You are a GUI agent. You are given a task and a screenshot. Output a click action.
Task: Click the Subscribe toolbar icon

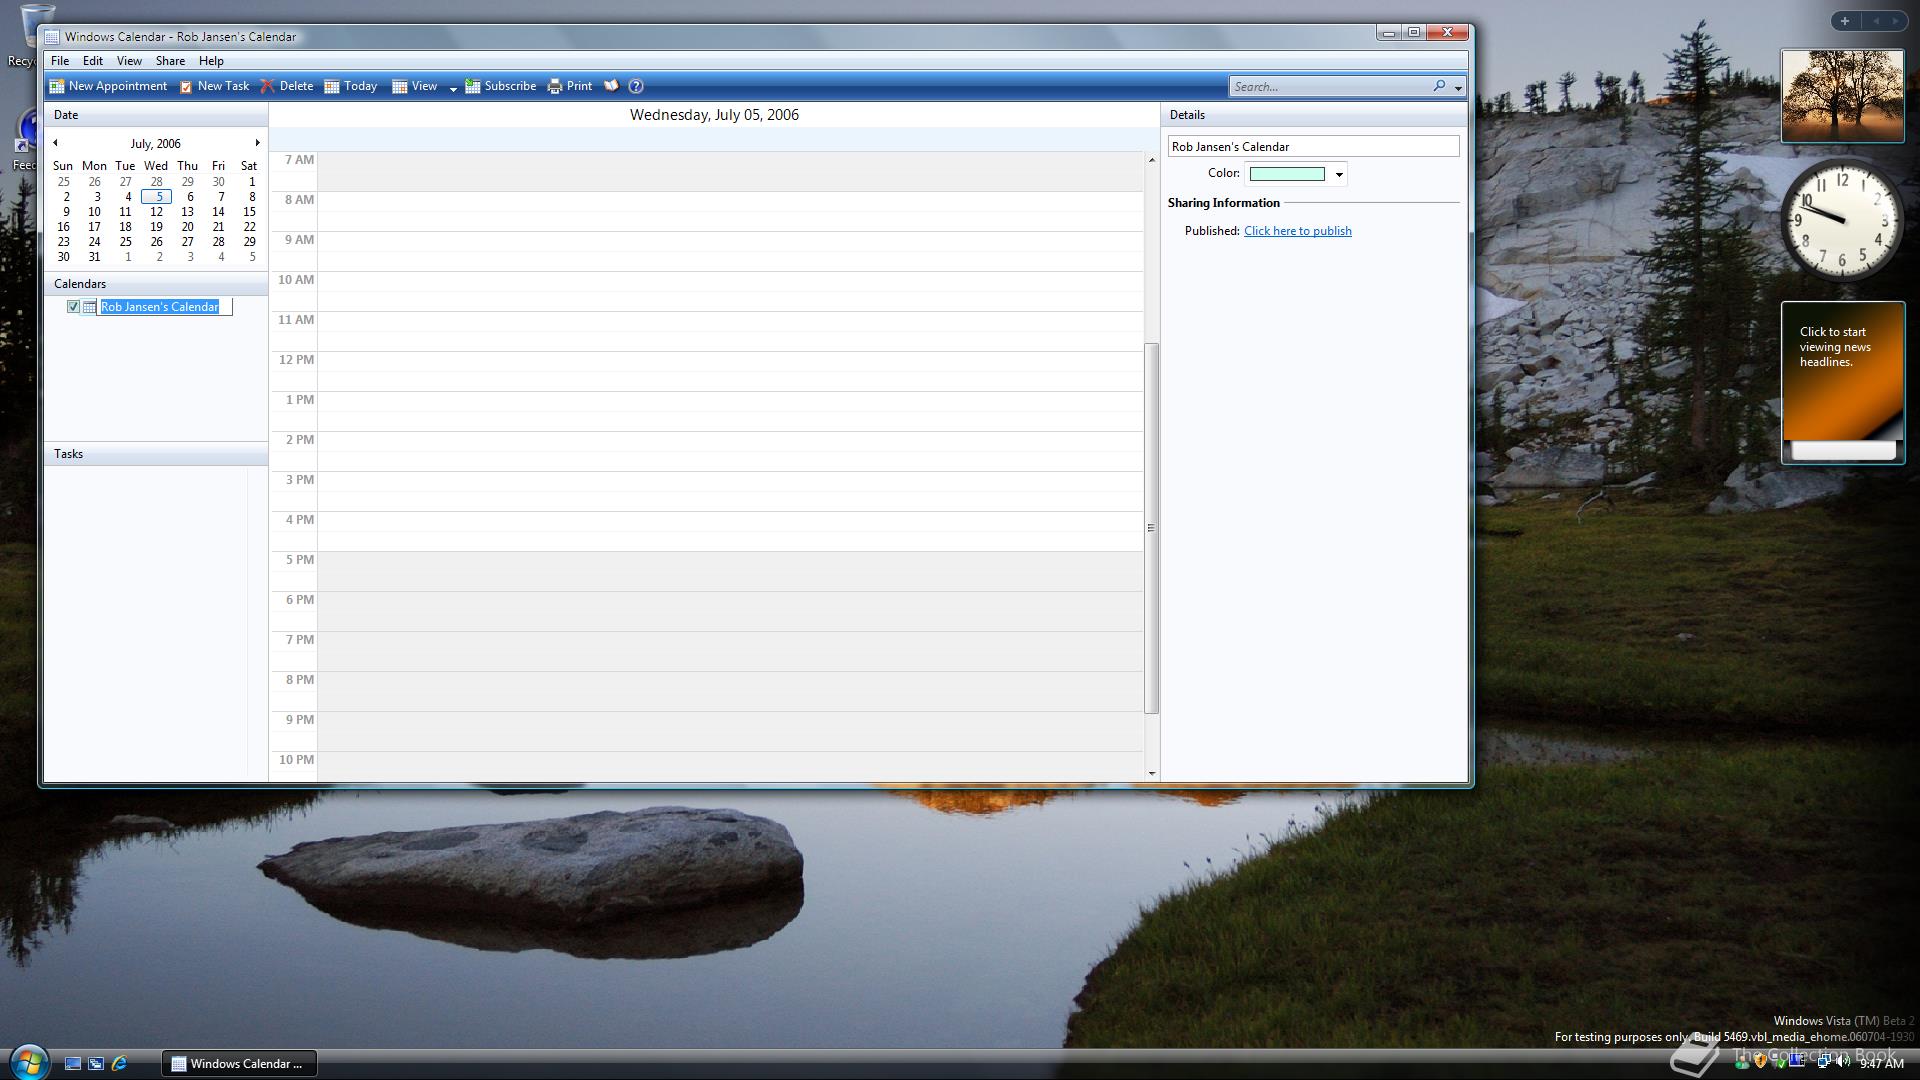(x=473, y=86)
